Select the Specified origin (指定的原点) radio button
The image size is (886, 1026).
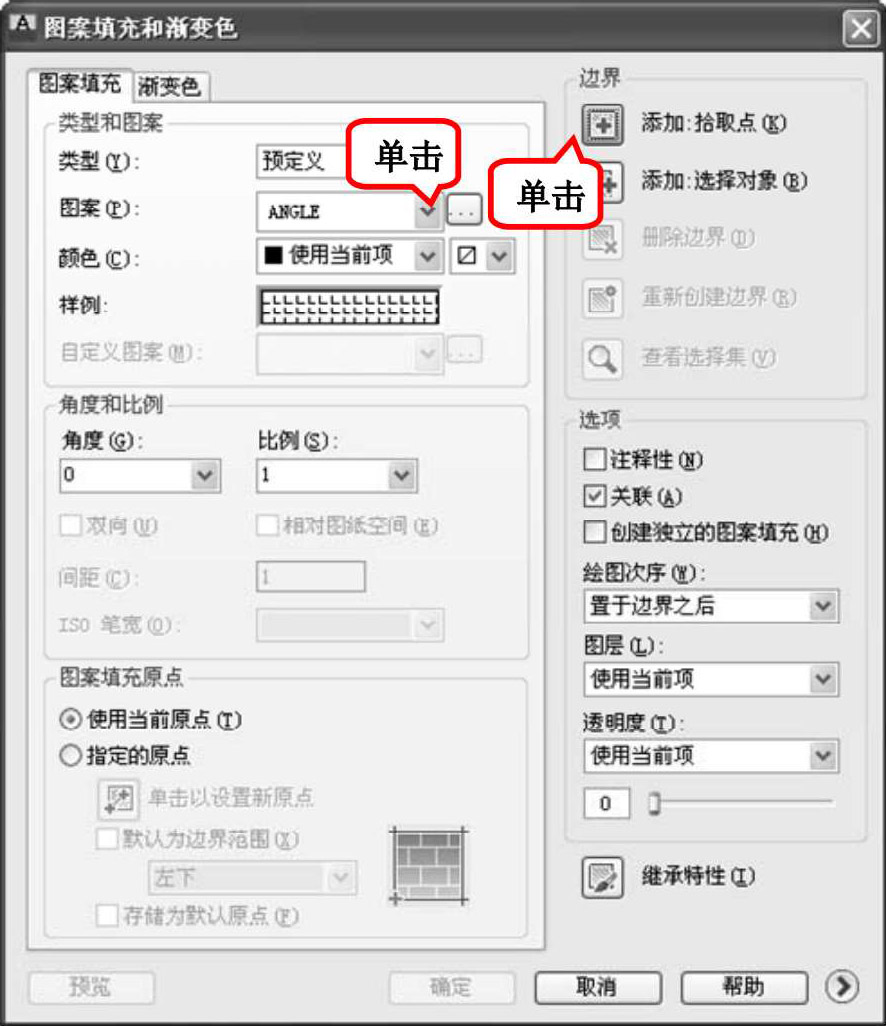pos(70,756)
